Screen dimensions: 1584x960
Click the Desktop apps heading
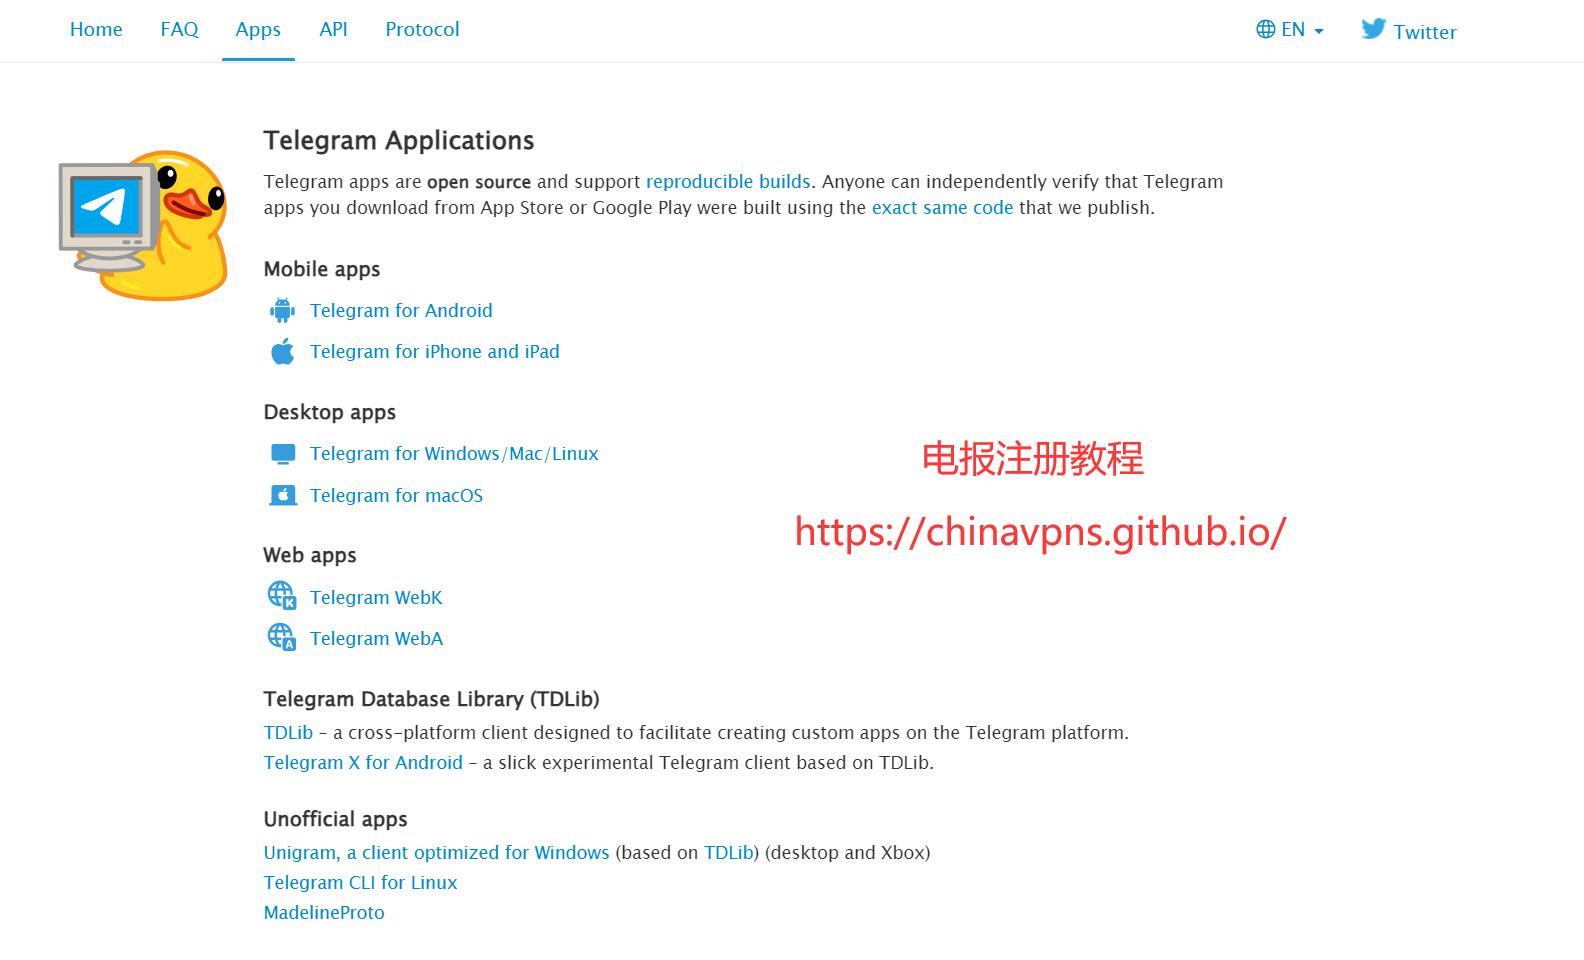pyautogui.click(x=330, y=412)
